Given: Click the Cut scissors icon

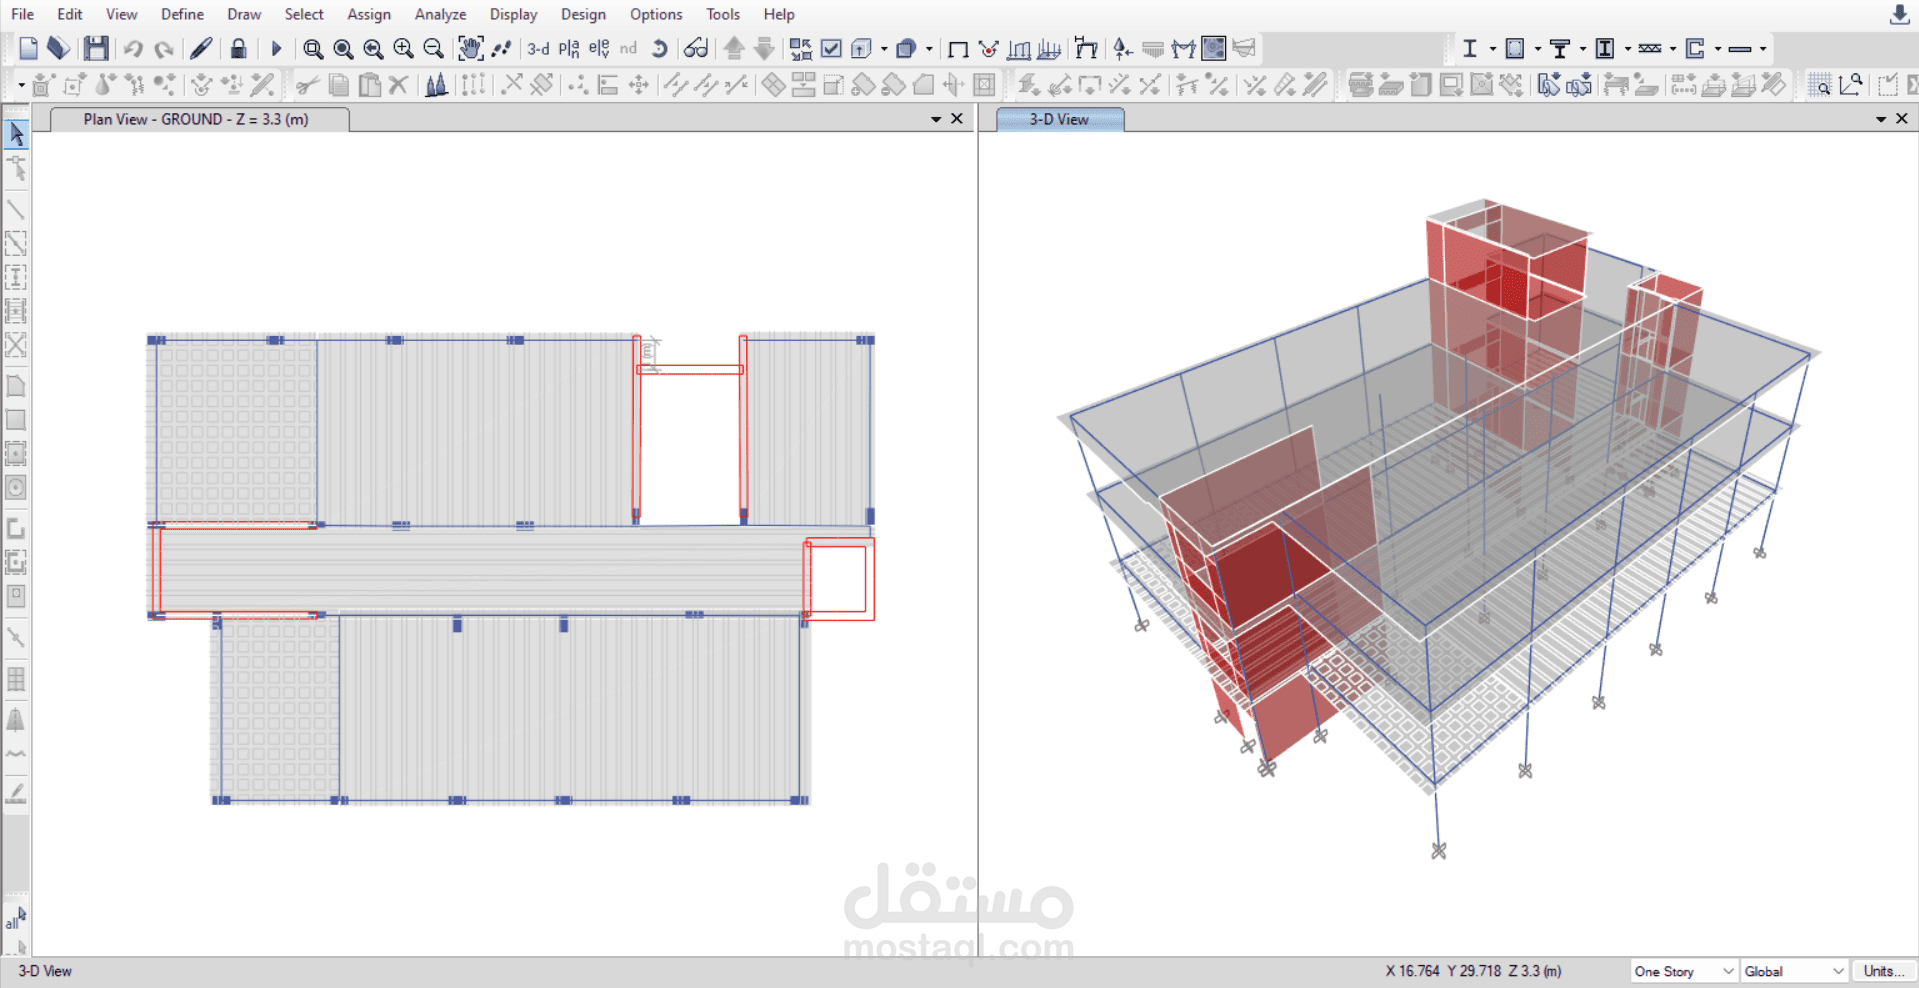Looking at the screenshot, I should [308, 85].
